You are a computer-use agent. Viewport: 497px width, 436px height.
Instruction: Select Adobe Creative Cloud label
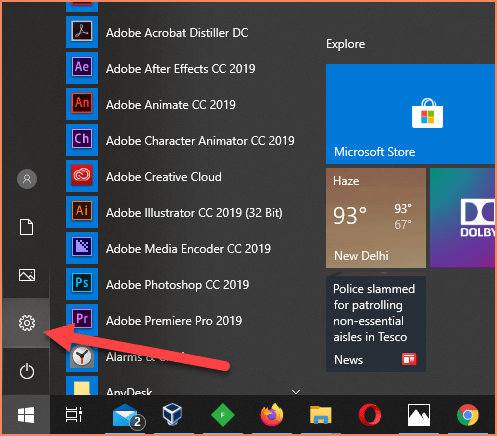(x=163, y=177)
